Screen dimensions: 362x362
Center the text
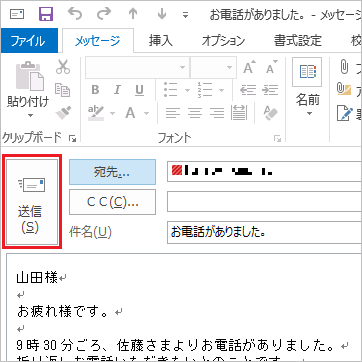(195, 113)
